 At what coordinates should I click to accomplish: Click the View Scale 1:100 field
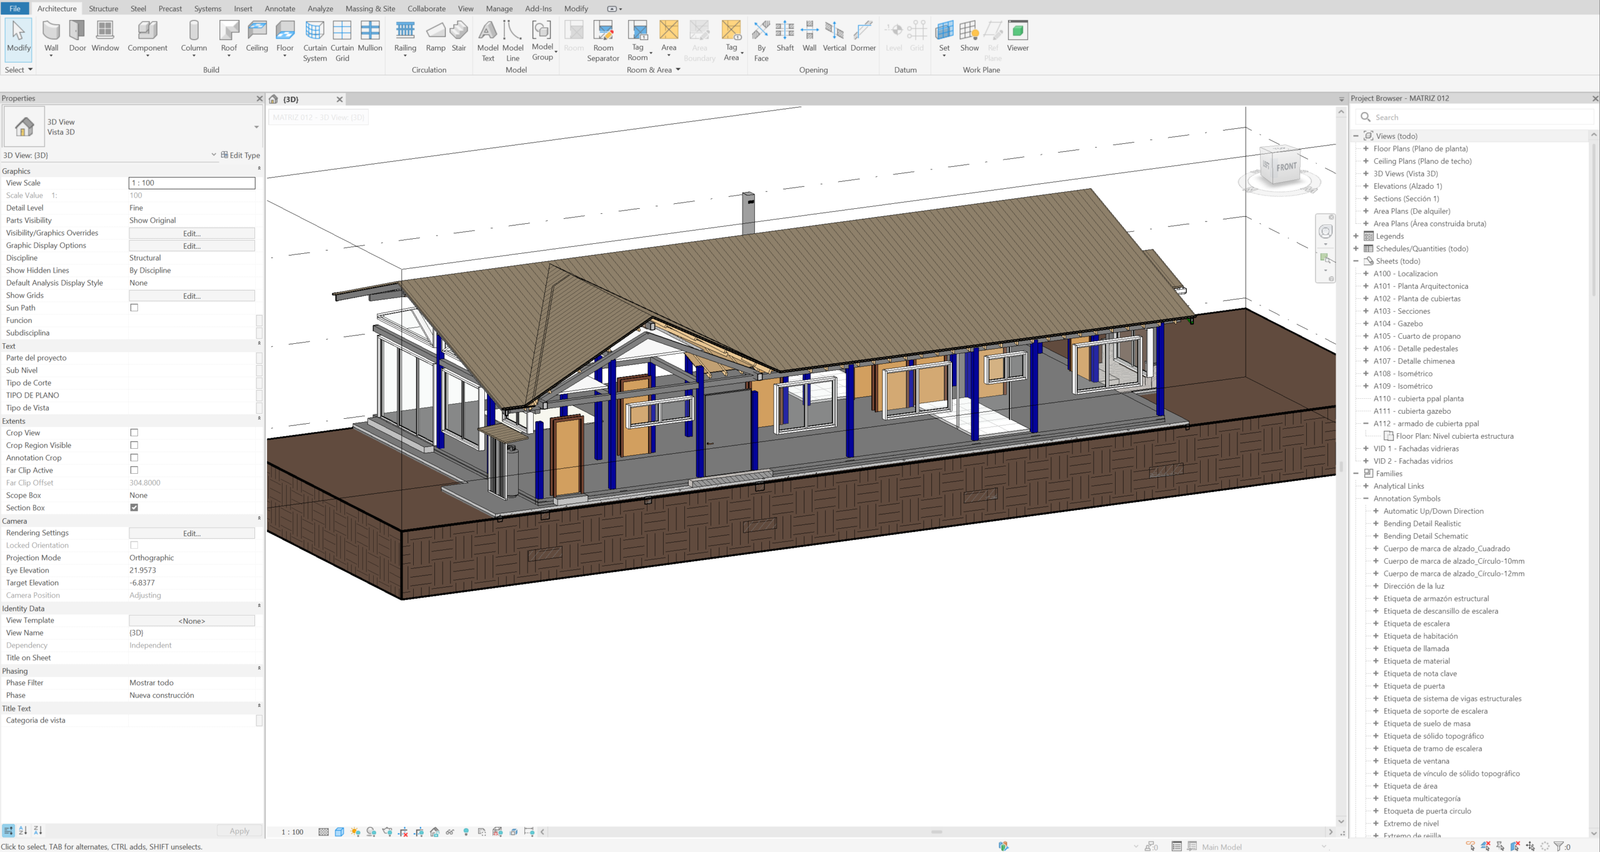(192, 183)
